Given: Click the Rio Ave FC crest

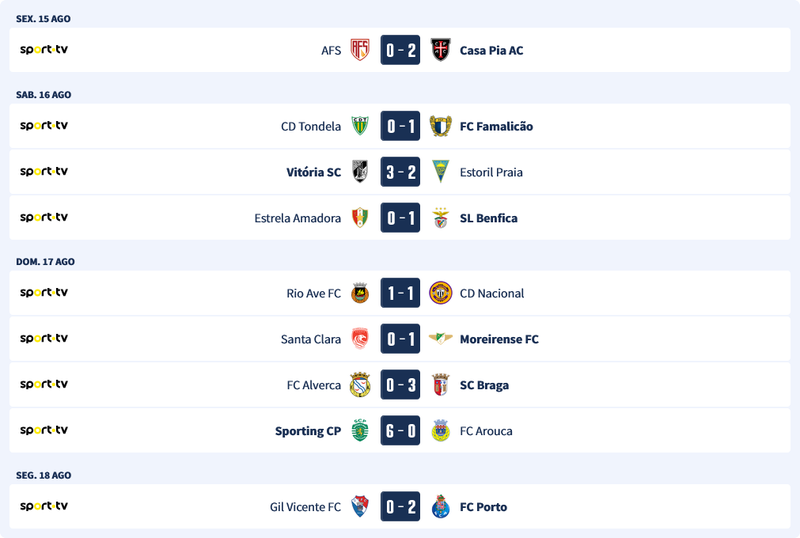Looking at the screenshot, I should point(360,293).
